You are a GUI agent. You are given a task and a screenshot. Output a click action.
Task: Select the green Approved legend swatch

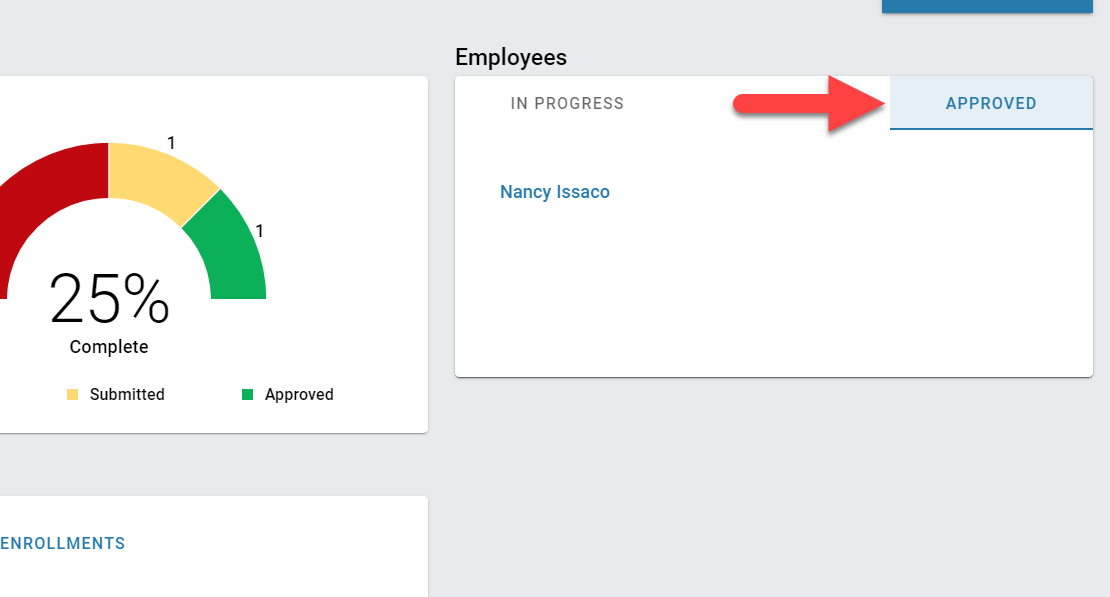tap(247, 394)
